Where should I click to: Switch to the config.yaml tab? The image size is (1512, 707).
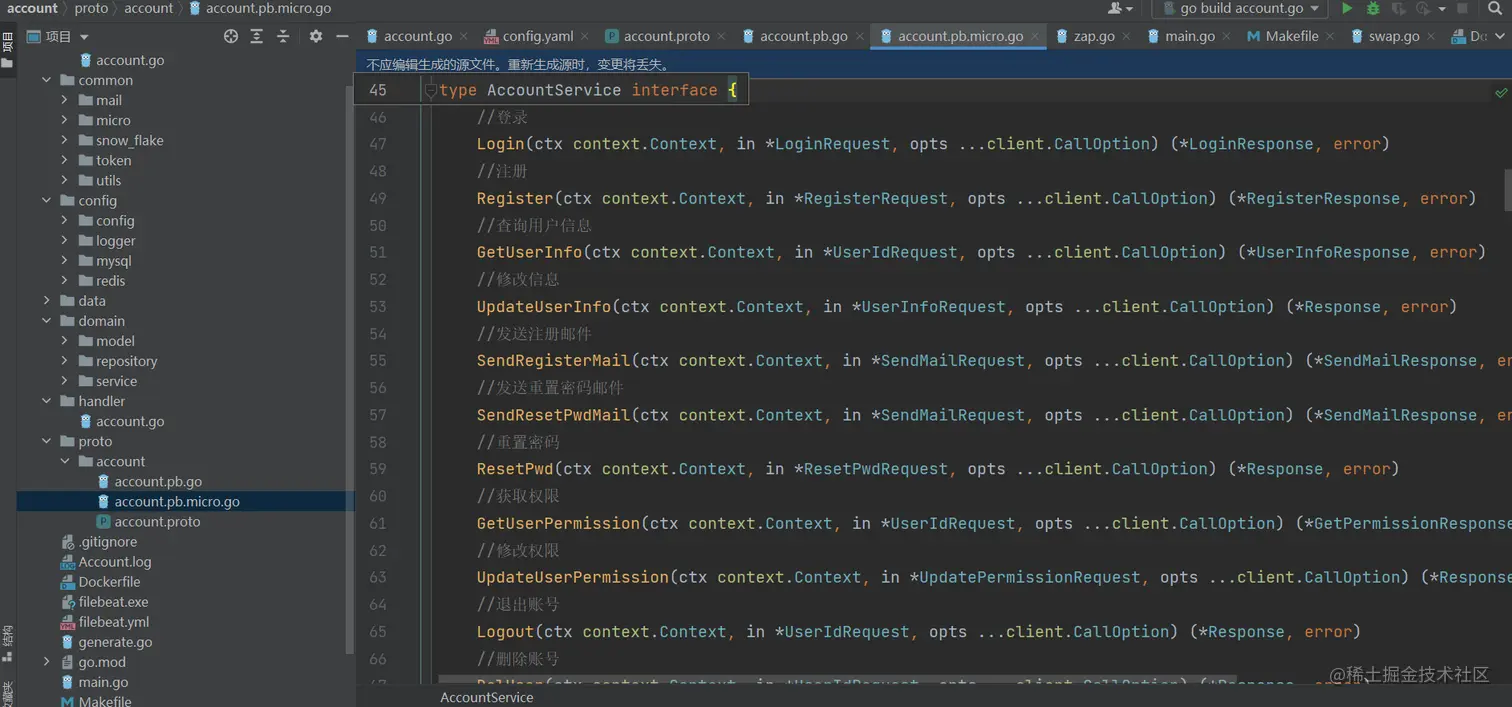538,36
